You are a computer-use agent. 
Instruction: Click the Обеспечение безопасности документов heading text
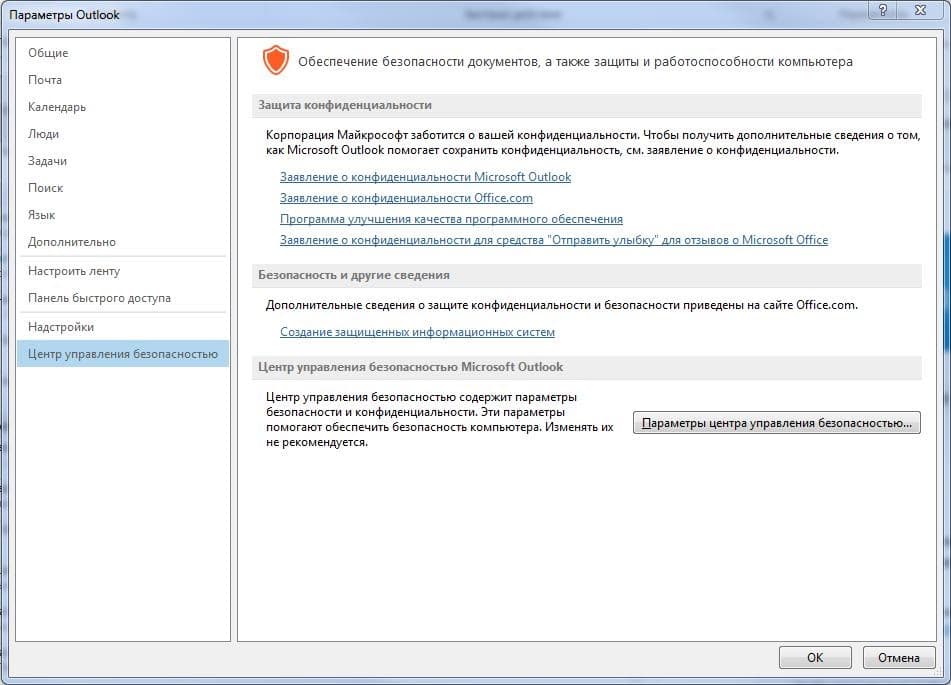(x=575, y=61)
